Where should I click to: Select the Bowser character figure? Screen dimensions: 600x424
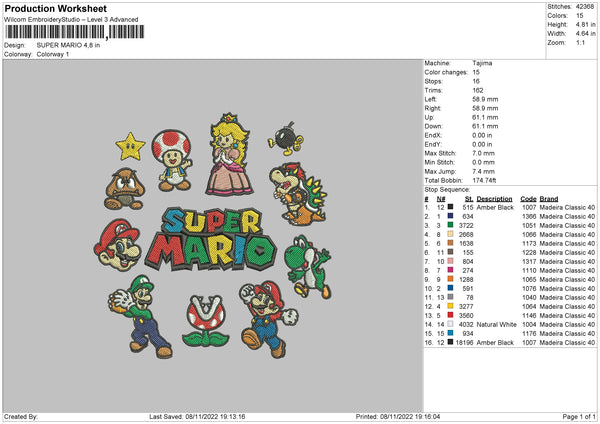coord(299,194)
